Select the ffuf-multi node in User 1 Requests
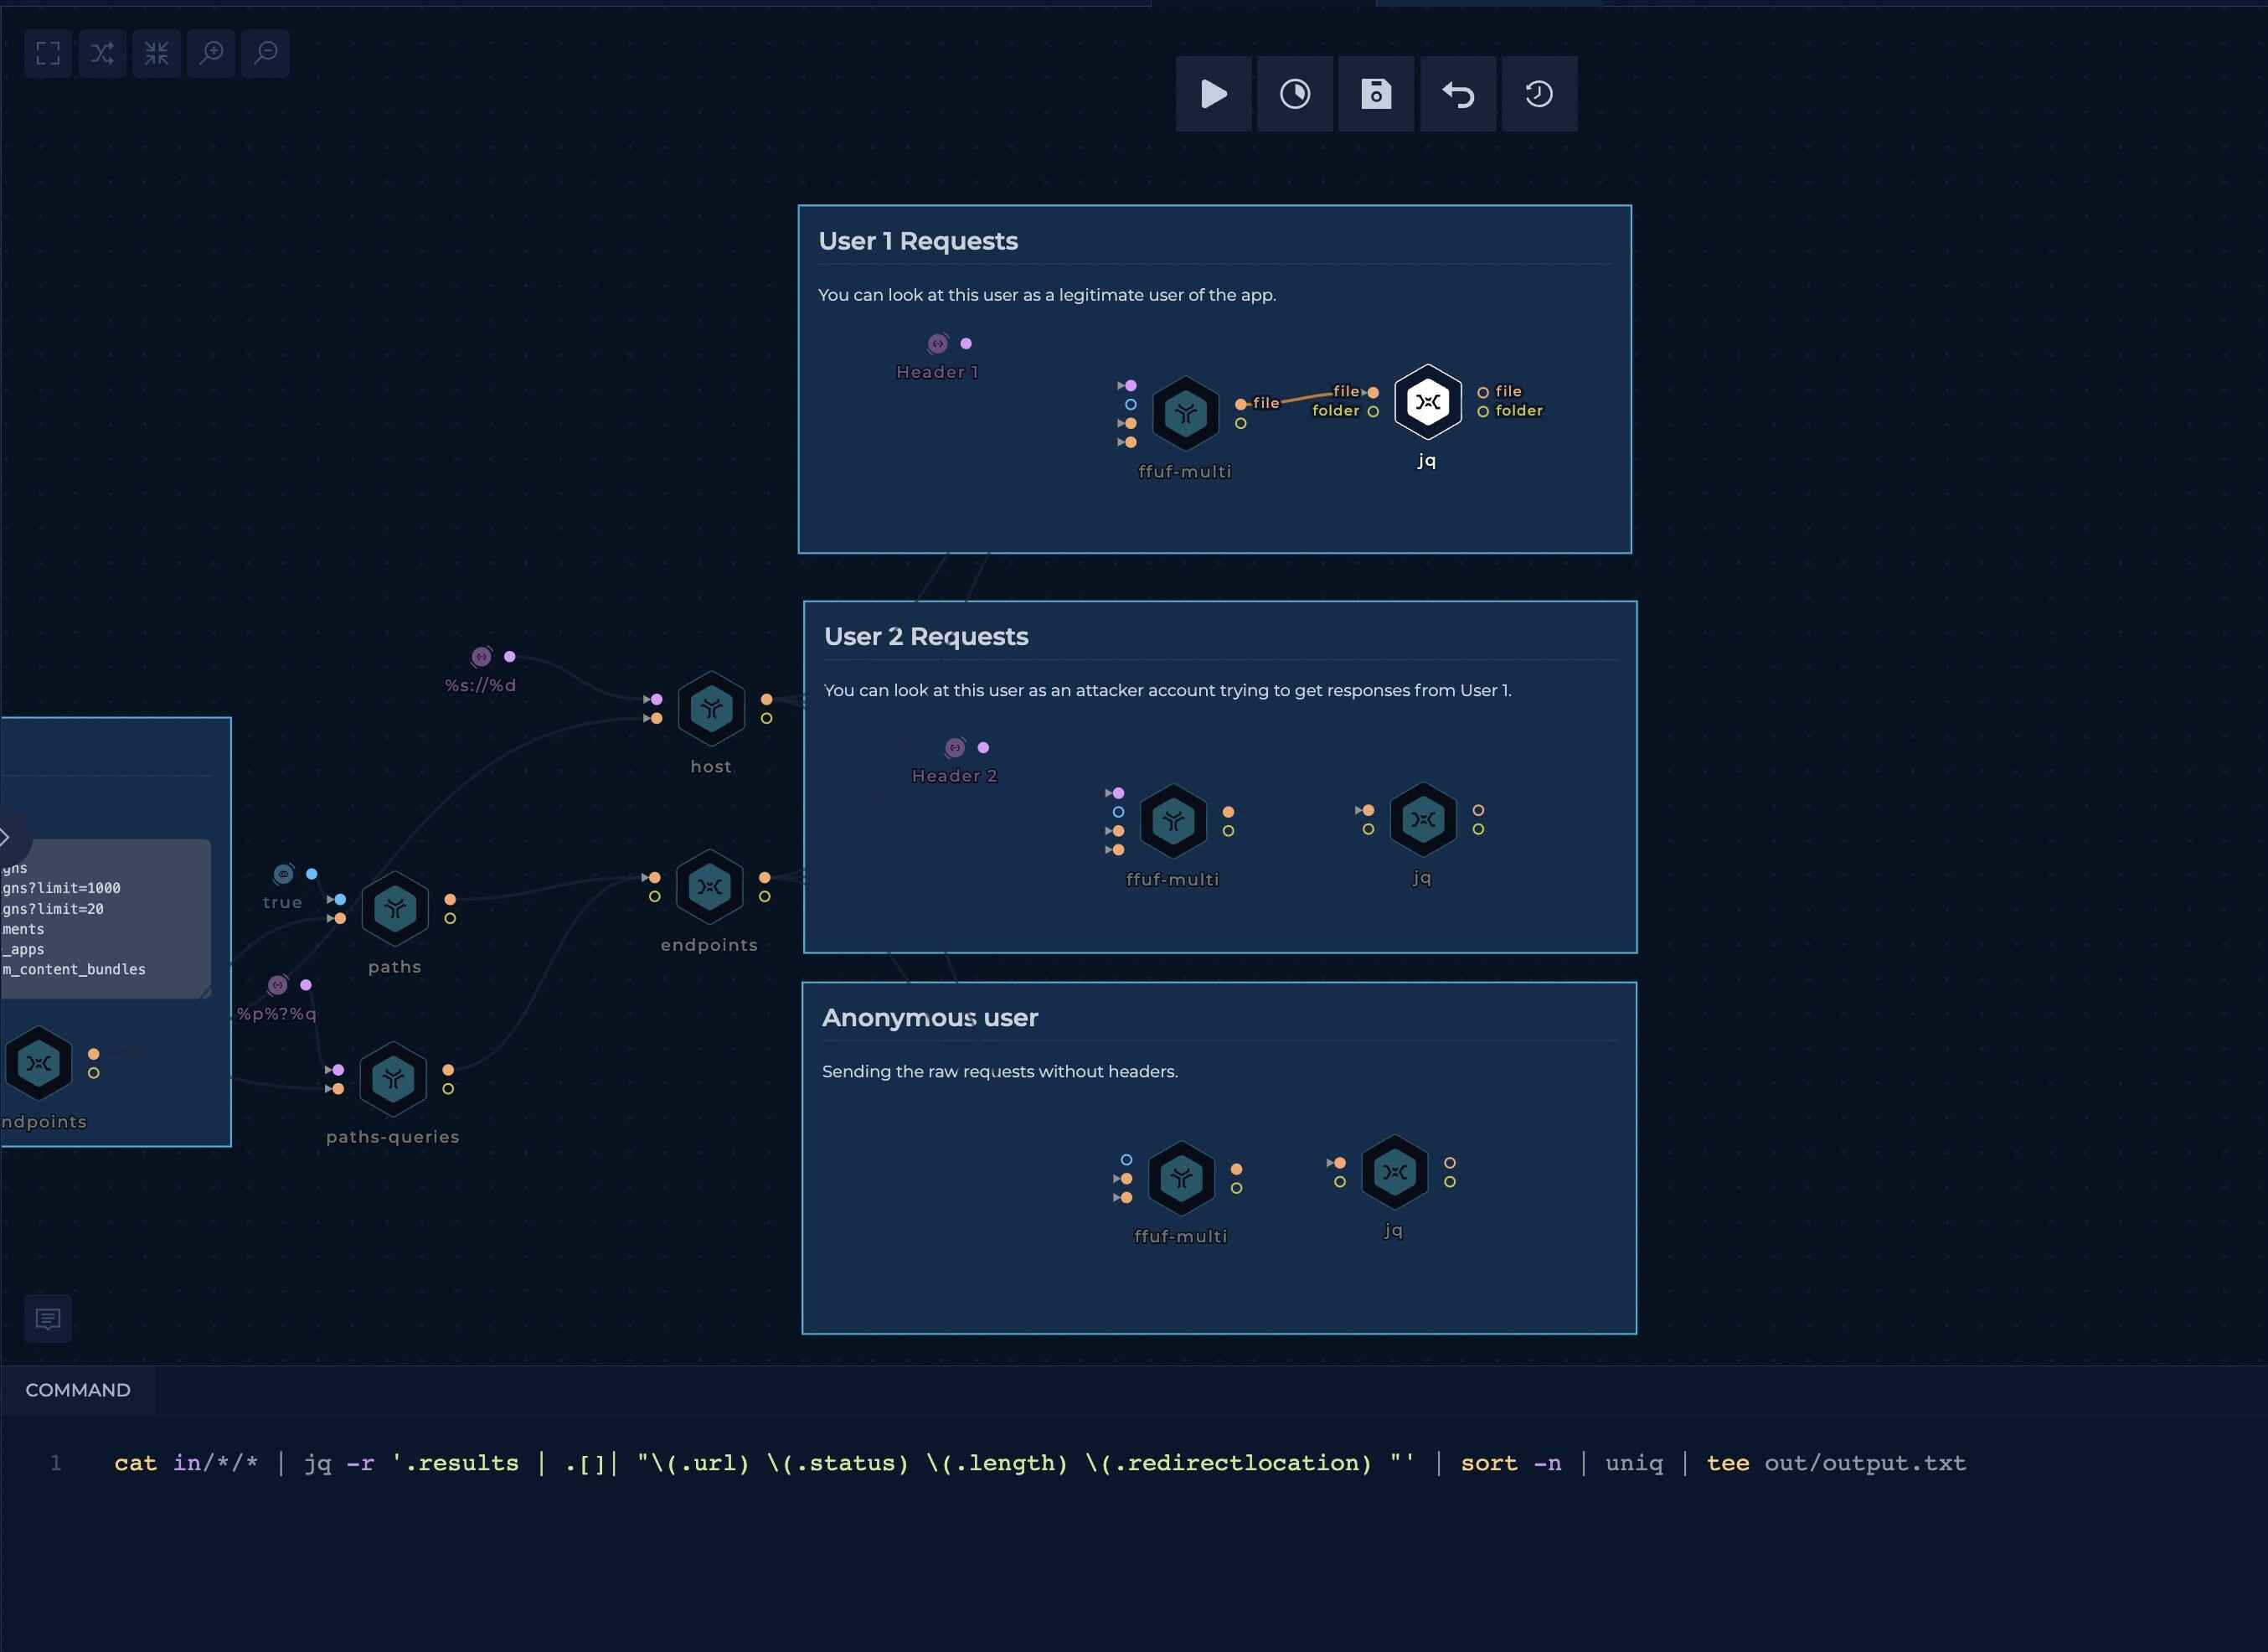2268x1652 pixels. 1186,413
